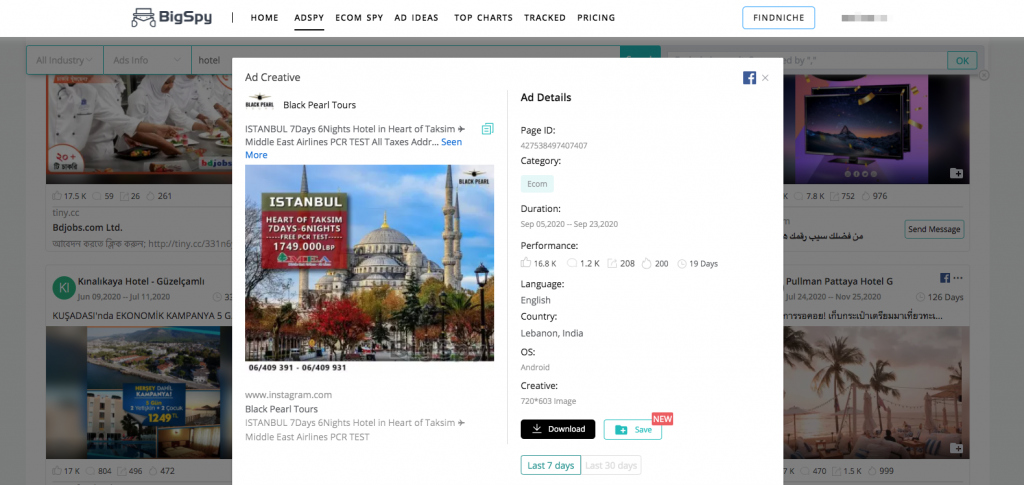Click comment icon showing 7.8 K
Viewport: 1024px width, 485px height.
[x=801, y=196]
